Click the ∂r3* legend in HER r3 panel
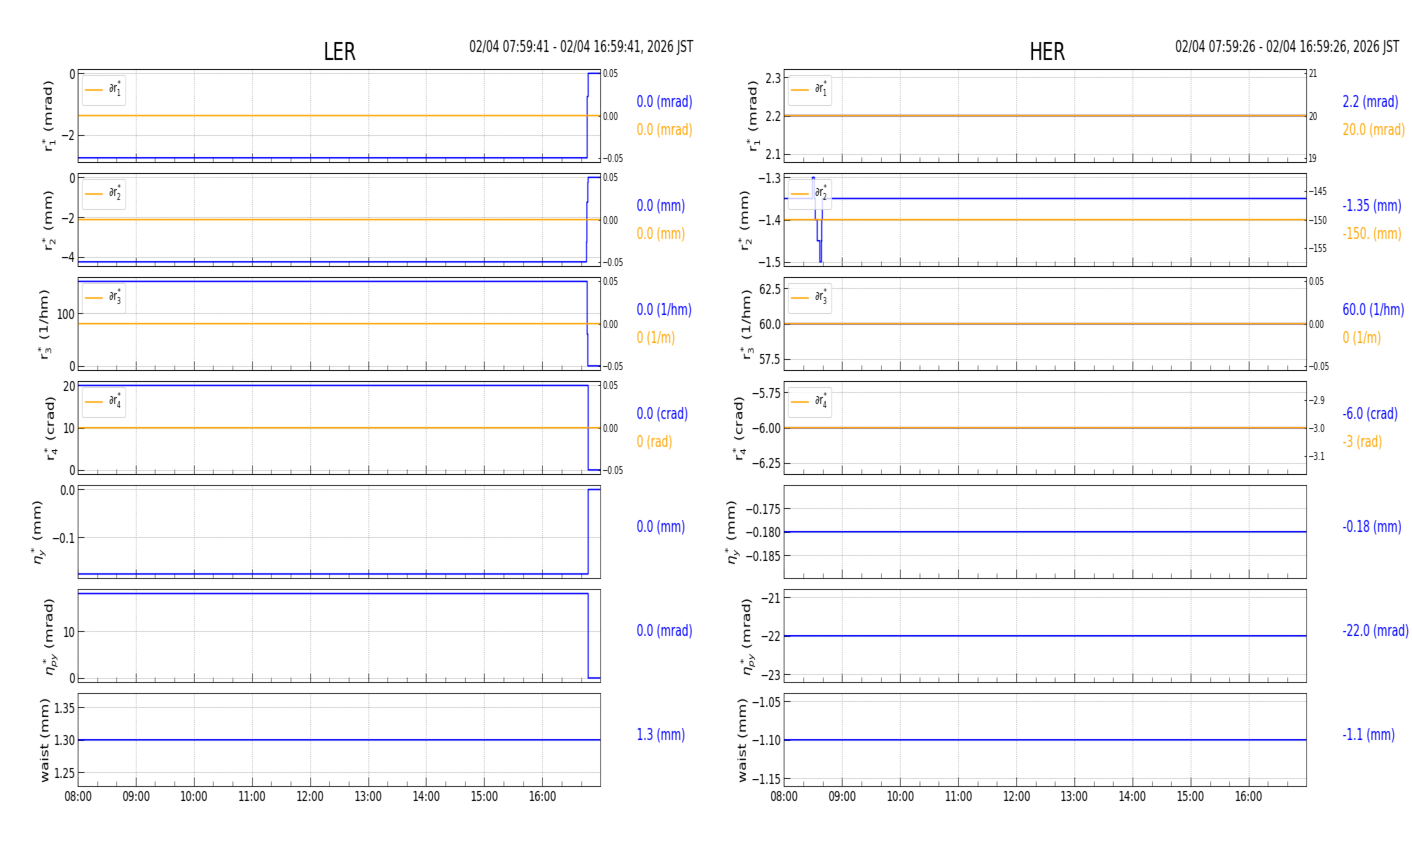The image size is (1412, 864). coord(810,298)
